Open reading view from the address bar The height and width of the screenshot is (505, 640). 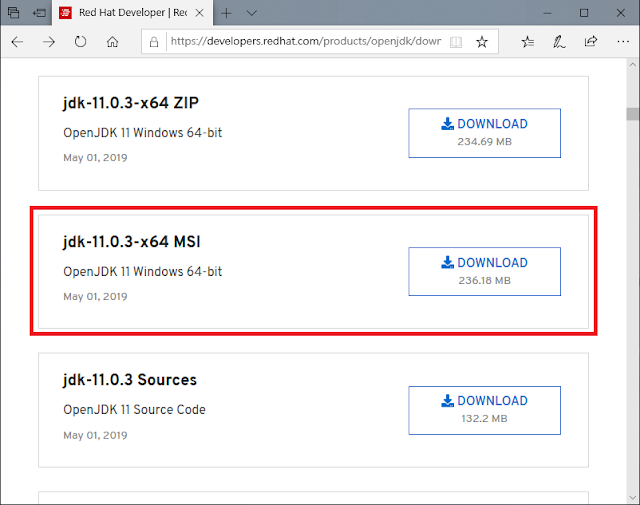pos(456,42)
